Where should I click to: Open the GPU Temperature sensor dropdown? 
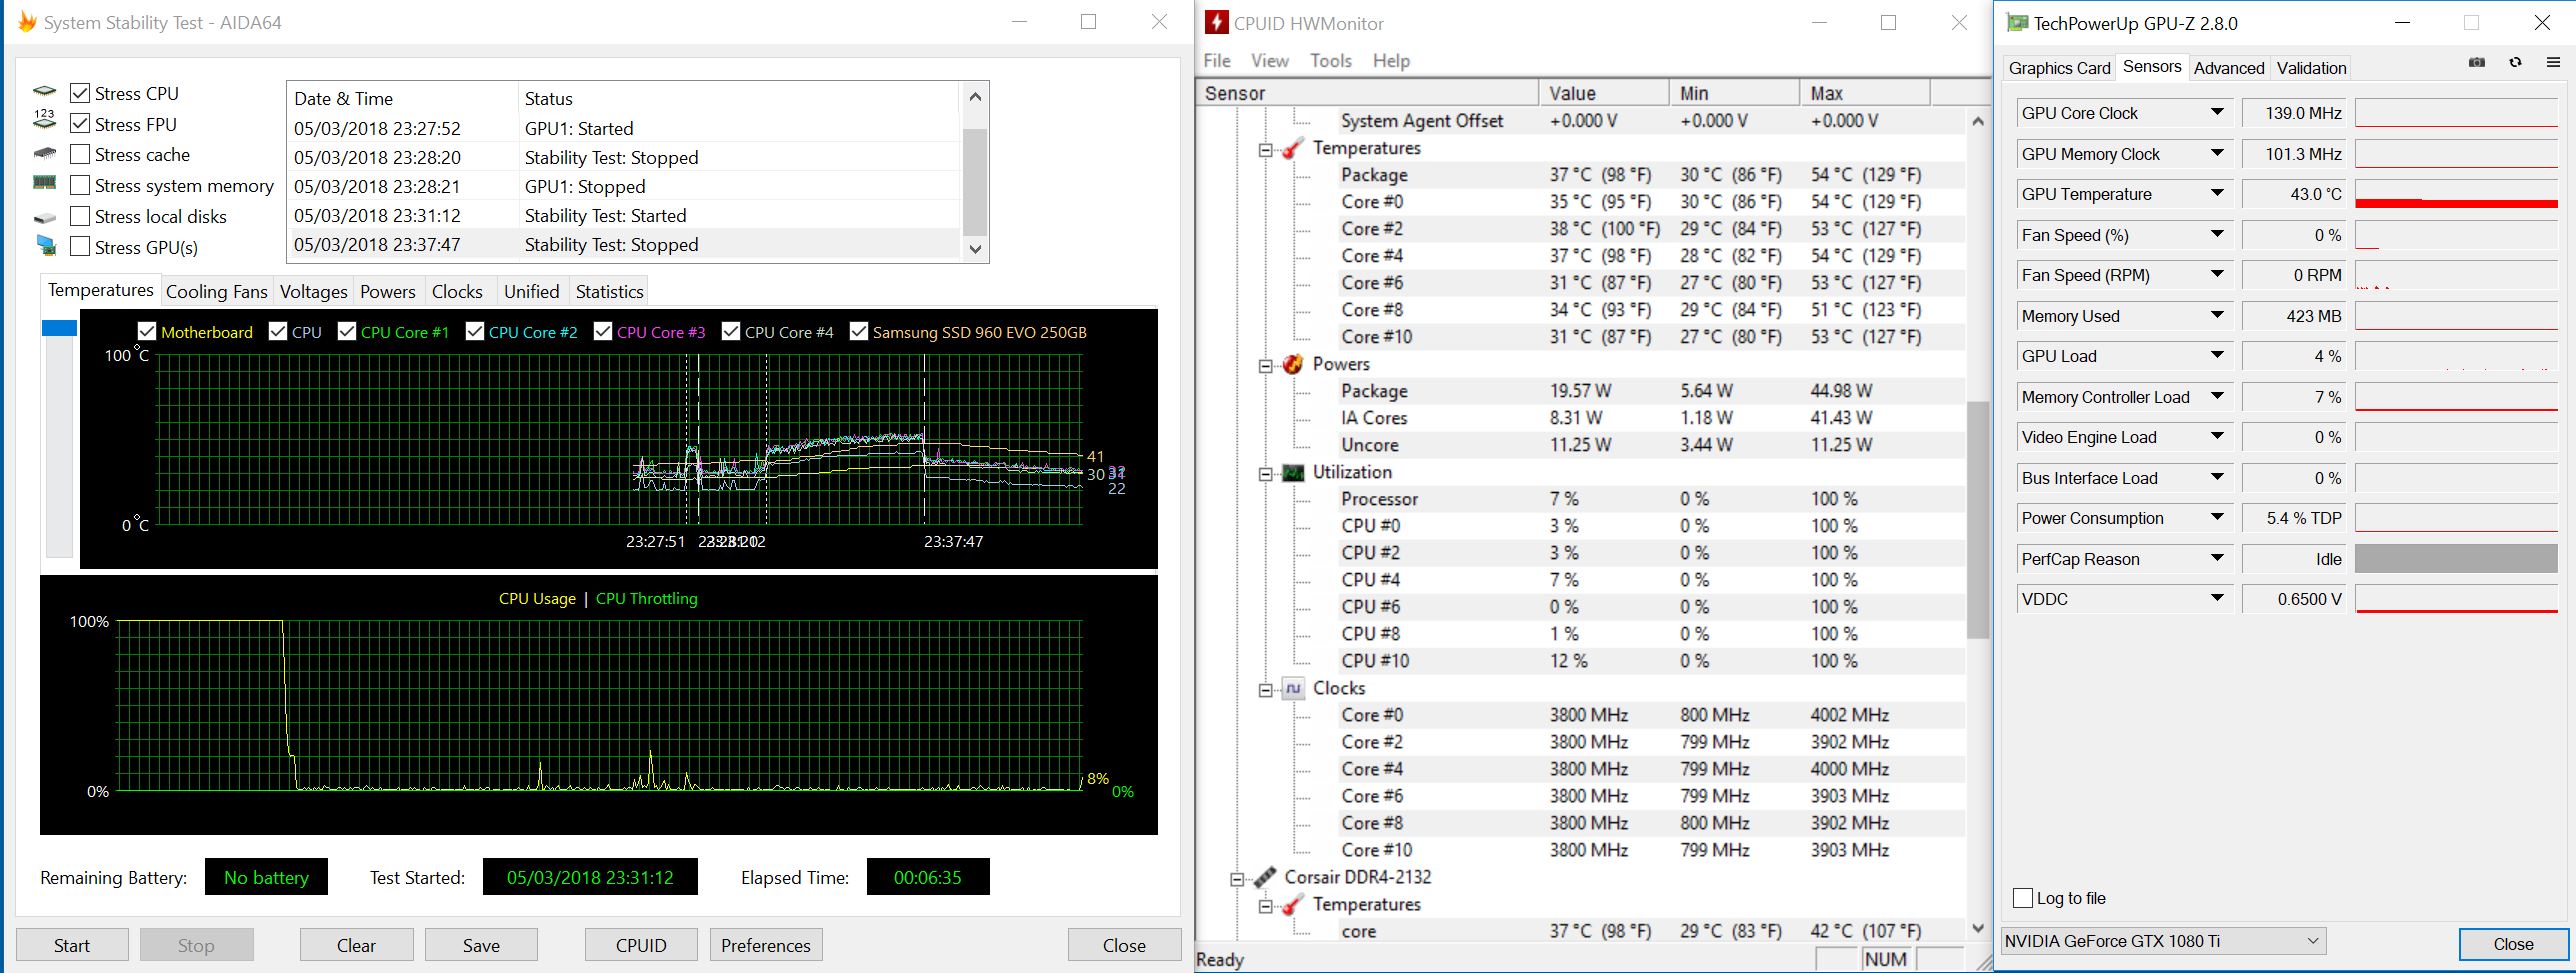pos(2217,194)
